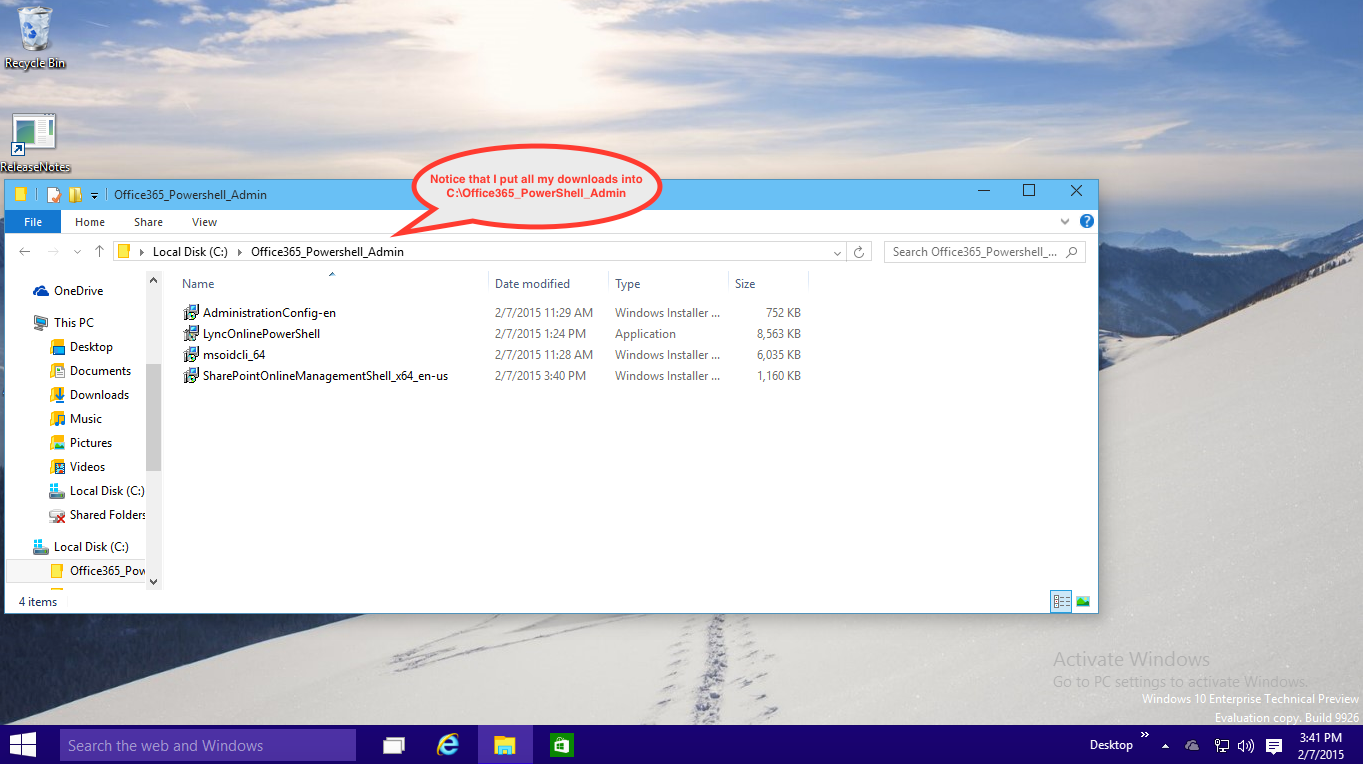Launch Internet Explorer from the taskbar
The image size is (1363, 764).
(449, 745)
